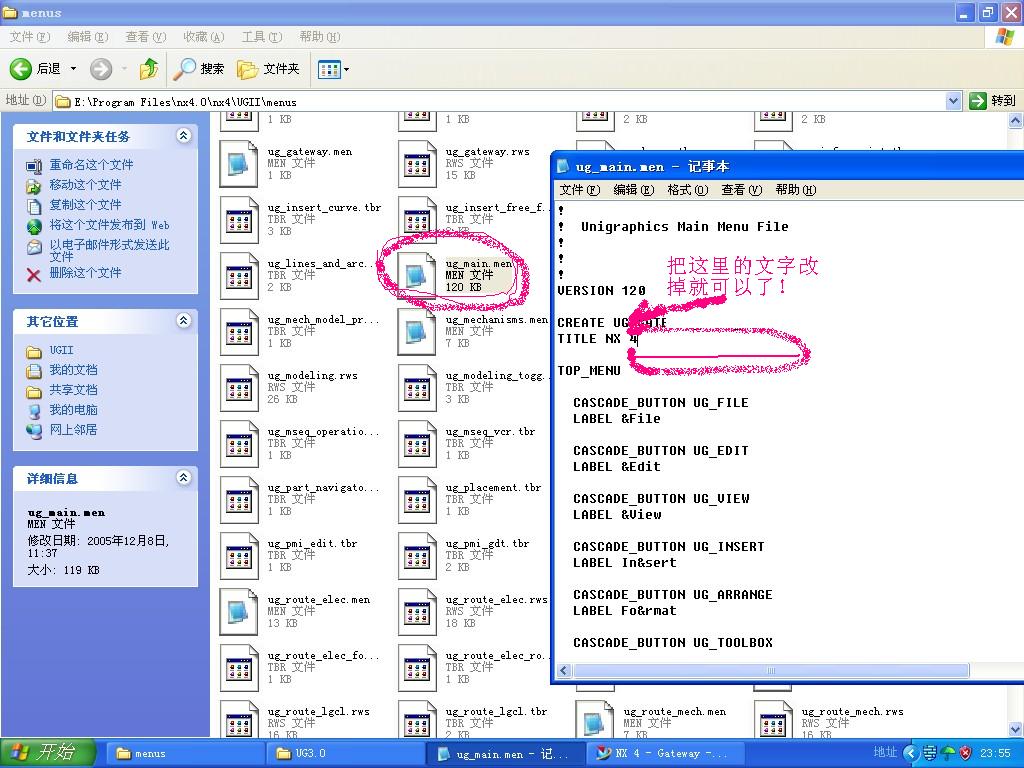Select the ug_mseq_operatio file icon
The height and width of the screenshot is (768, 1024).
click(239, 444)
